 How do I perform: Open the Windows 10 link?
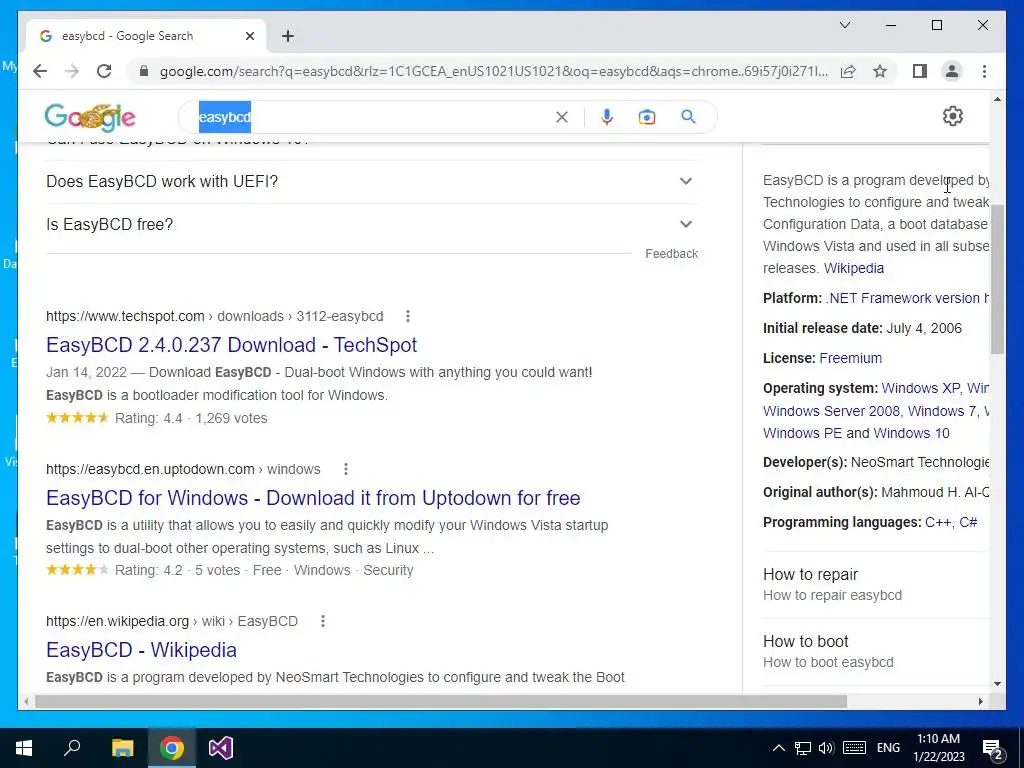(x=911, y=434)
